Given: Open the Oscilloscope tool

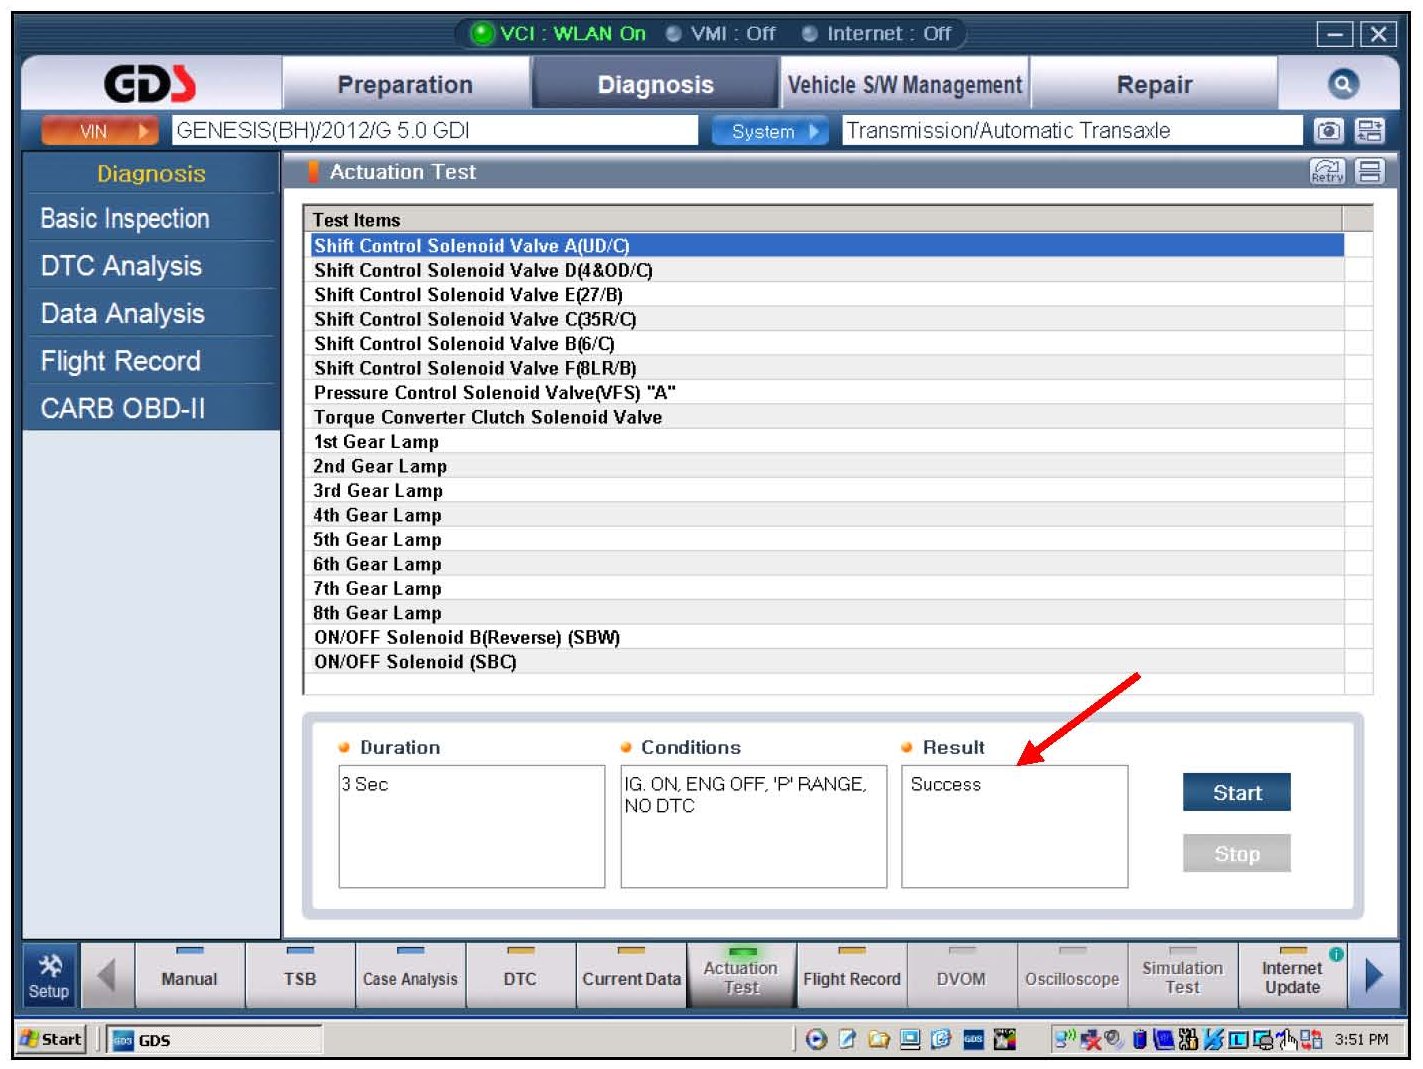Looking at the screenshot, I should click(x=1071, y=977).
